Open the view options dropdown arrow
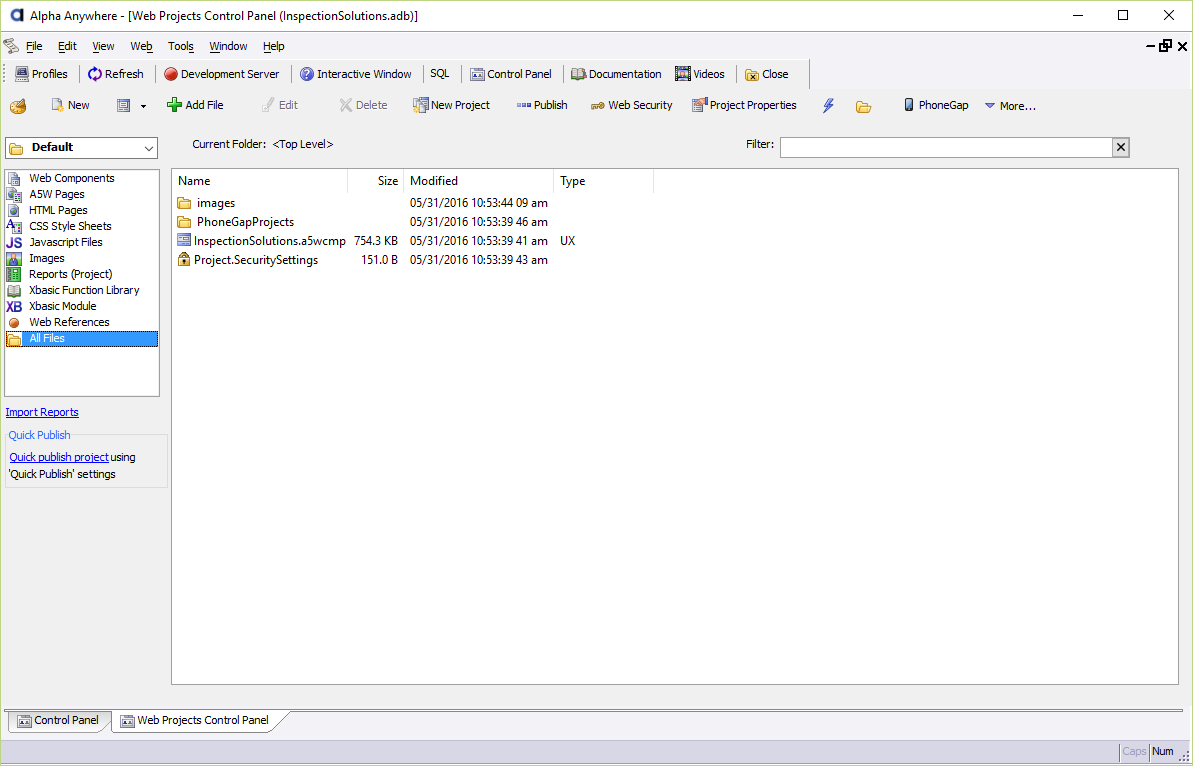 pyautogui.click(x=143, y=106)
